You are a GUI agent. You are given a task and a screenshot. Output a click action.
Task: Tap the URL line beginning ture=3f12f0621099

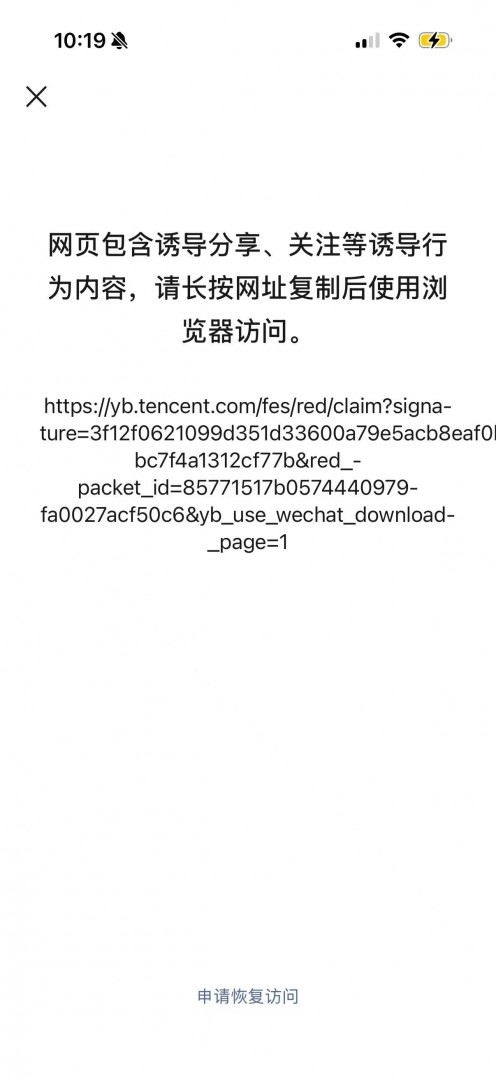(267, 433)
